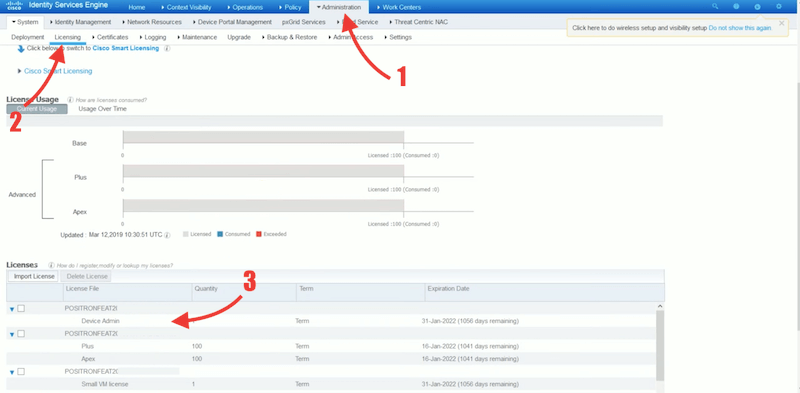The height and width of the screenshot is (393, 800).
Task: Click the Plus row in licenses table
Action: (331, 346)
